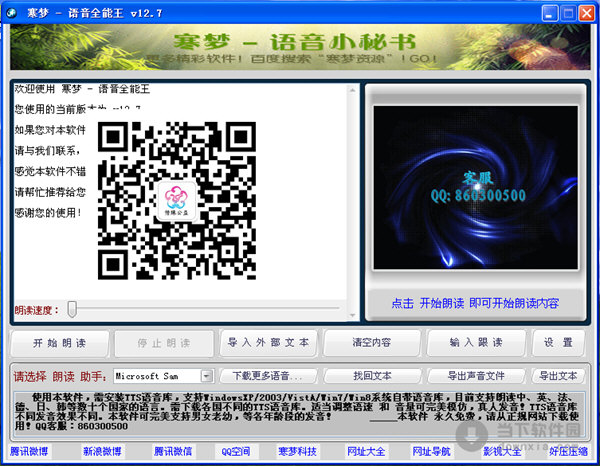
Task: Click the 导出文本 button
Action: [558, 376]
